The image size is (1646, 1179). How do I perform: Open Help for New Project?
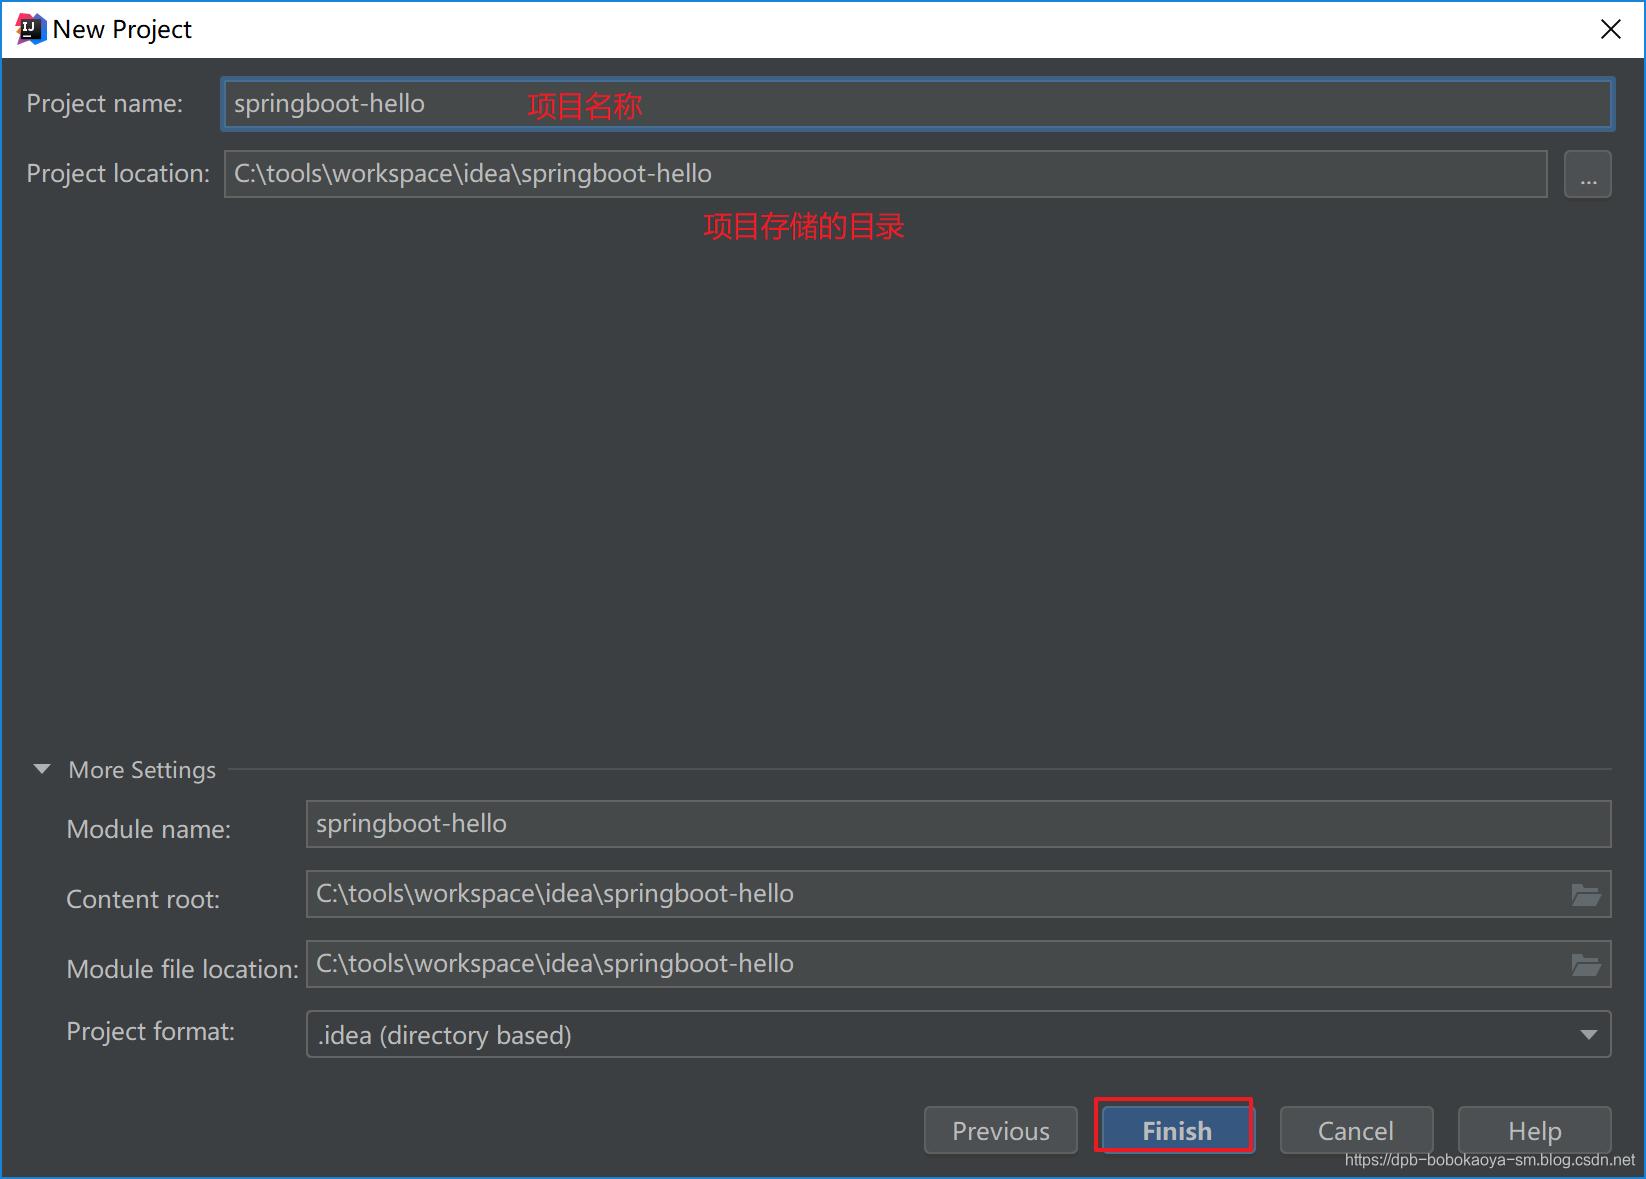(x=1535, y=1130)
